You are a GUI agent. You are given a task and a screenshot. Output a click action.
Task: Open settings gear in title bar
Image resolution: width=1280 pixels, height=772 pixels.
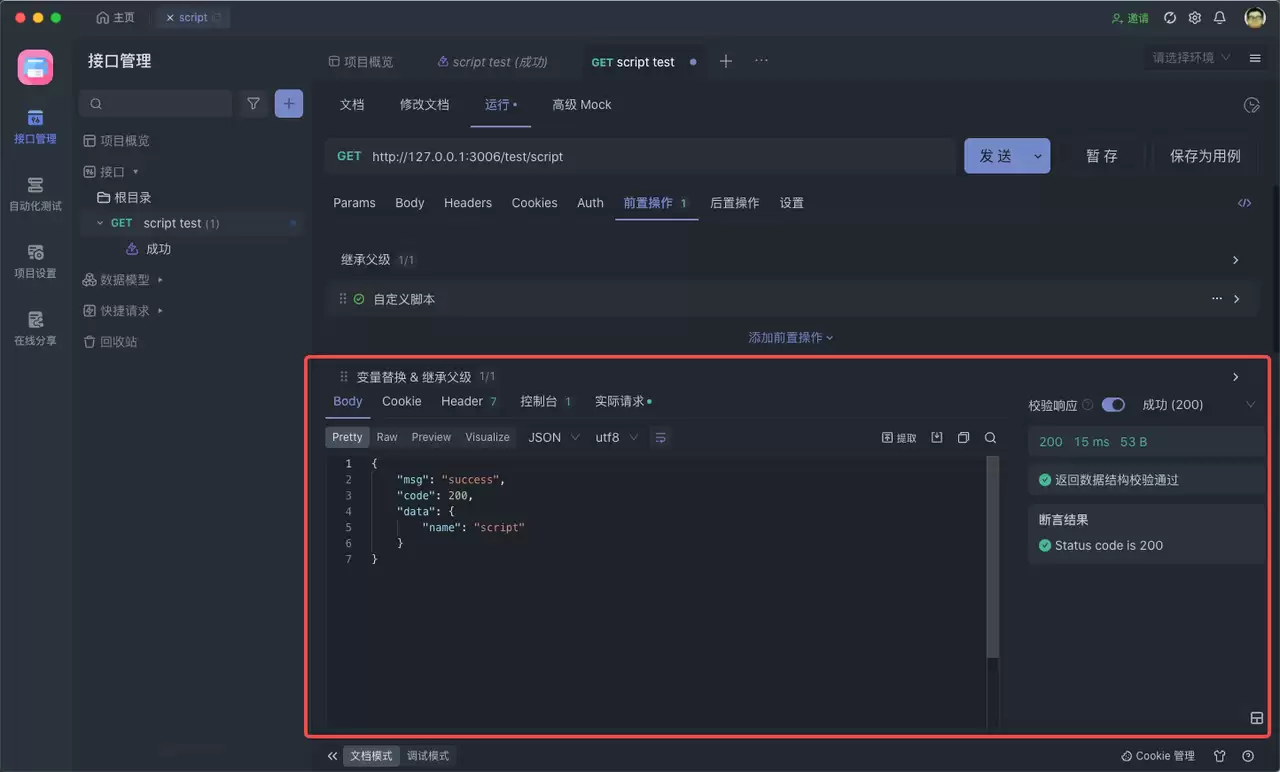point(1195,18)
